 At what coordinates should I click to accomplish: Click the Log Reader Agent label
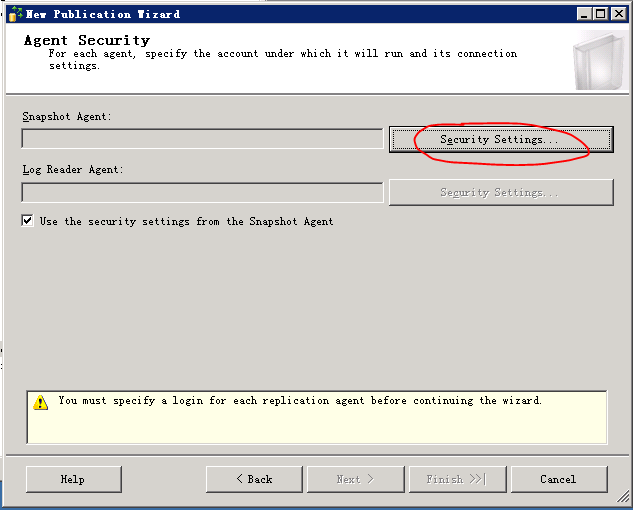pyautogui.click(x=73, y=170)
